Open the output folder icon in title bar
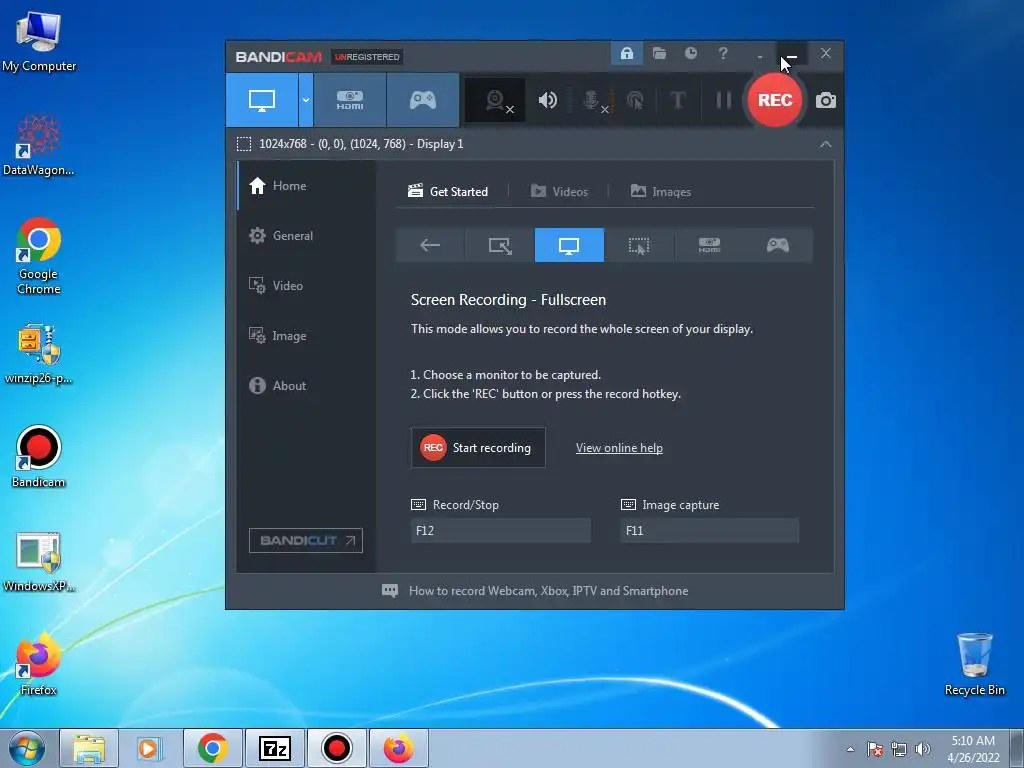Image resolution: width=1024 pixels, height=768 pixels. (x=659, y=54)
